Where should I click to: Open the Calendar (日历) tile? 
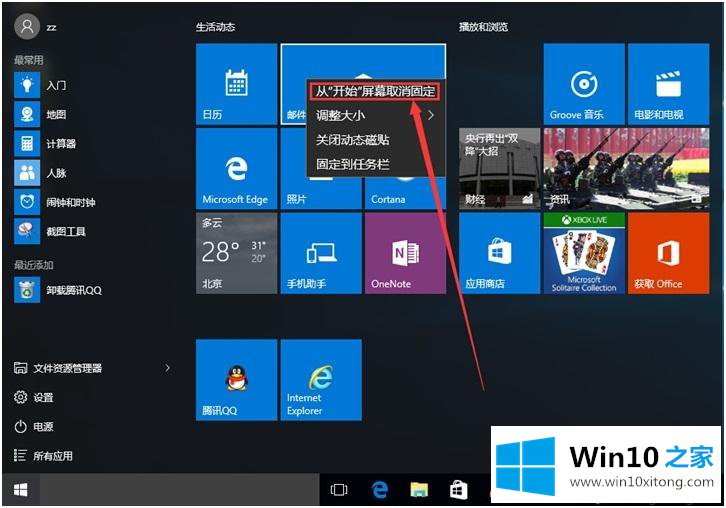click(237, 84)
